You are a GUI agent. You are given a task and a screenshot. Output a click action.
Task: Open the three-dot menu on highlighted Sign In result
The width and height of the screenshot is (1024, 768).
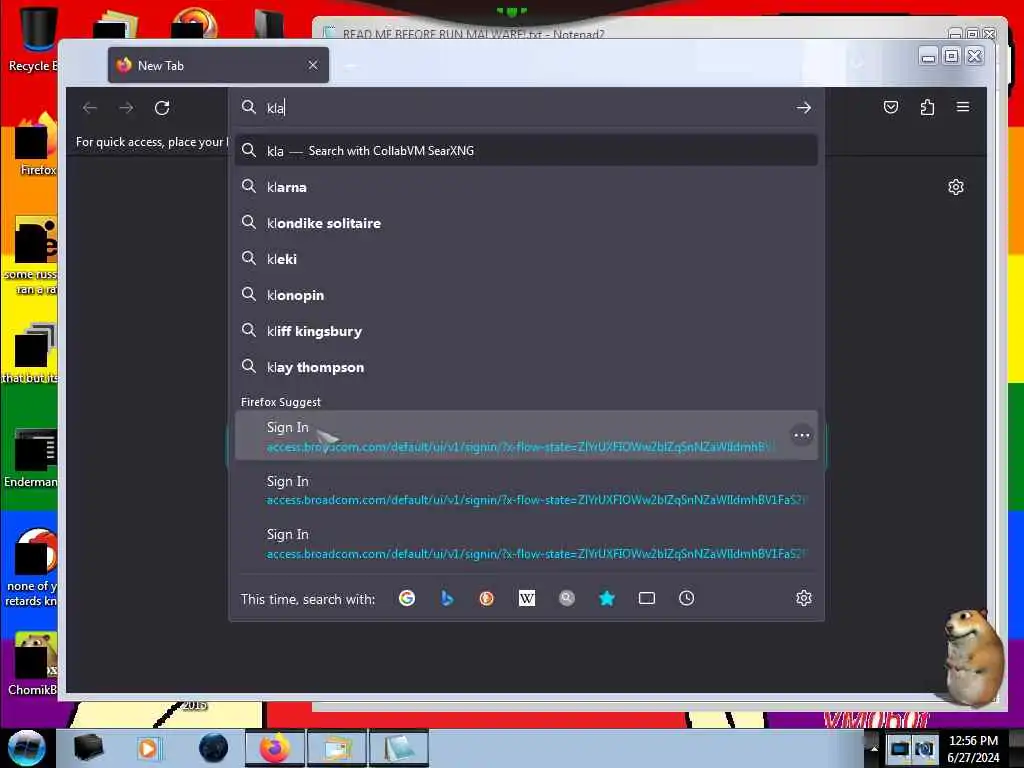click(x=802, y=436)
